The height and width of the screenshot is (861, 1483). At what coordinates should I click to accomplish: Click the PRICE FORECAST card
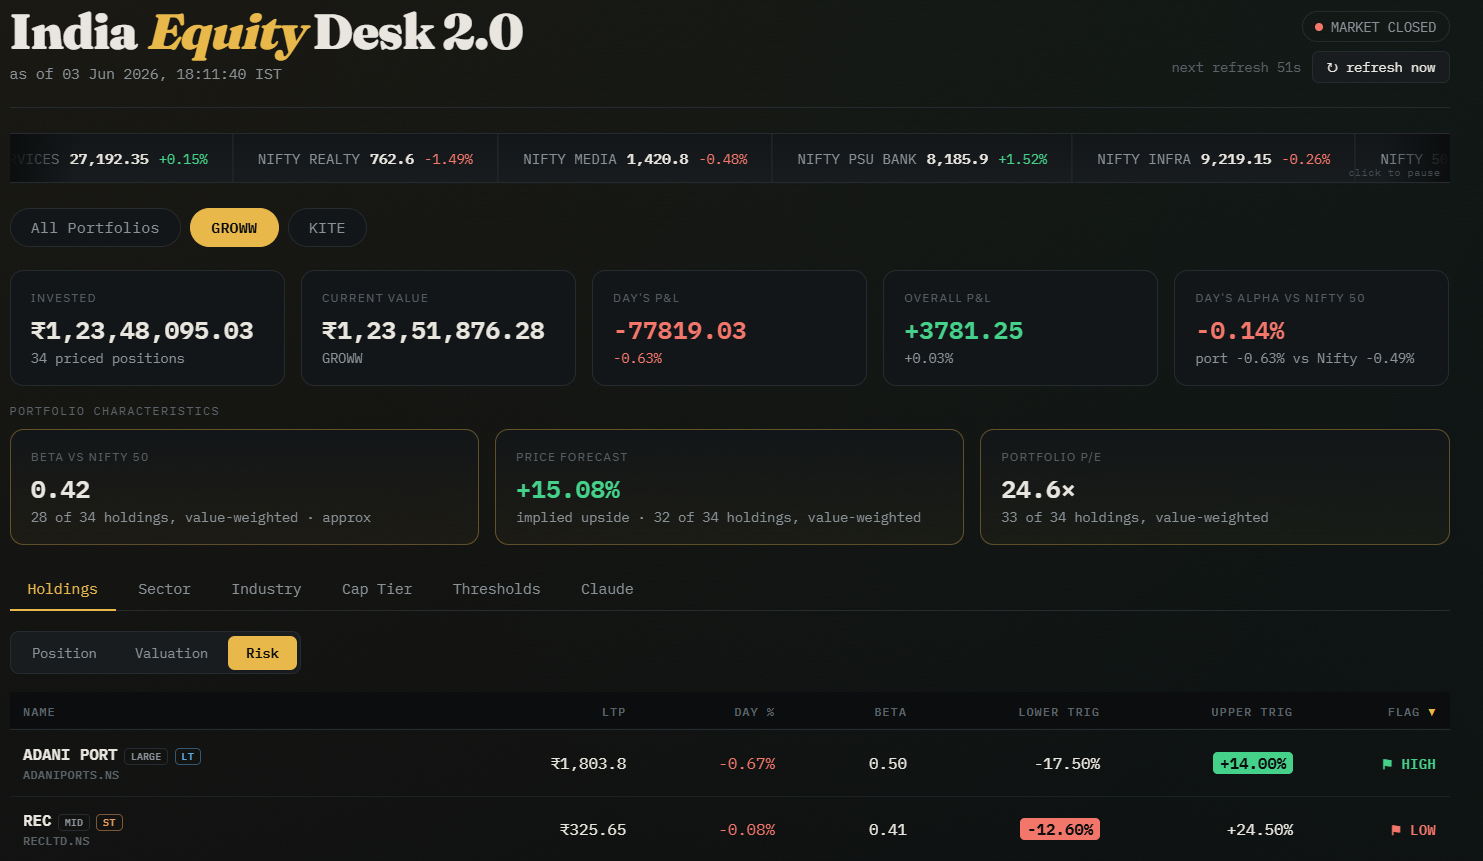(x=729, y=487)
